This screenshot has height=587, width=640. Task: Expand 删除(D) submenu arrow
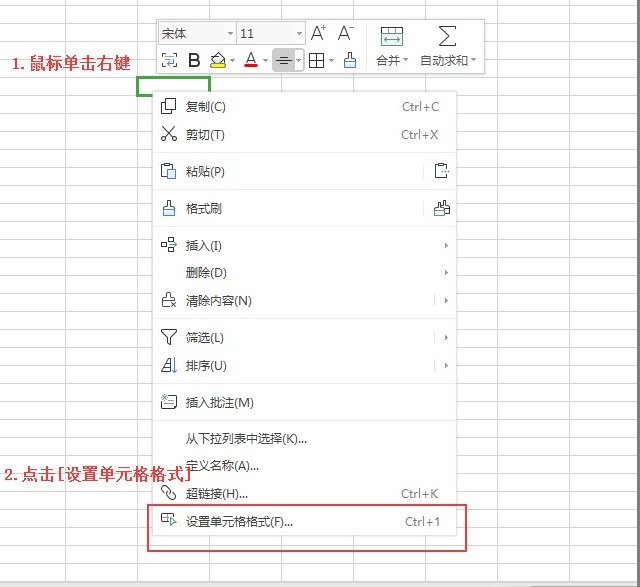[x=446, y=272]
